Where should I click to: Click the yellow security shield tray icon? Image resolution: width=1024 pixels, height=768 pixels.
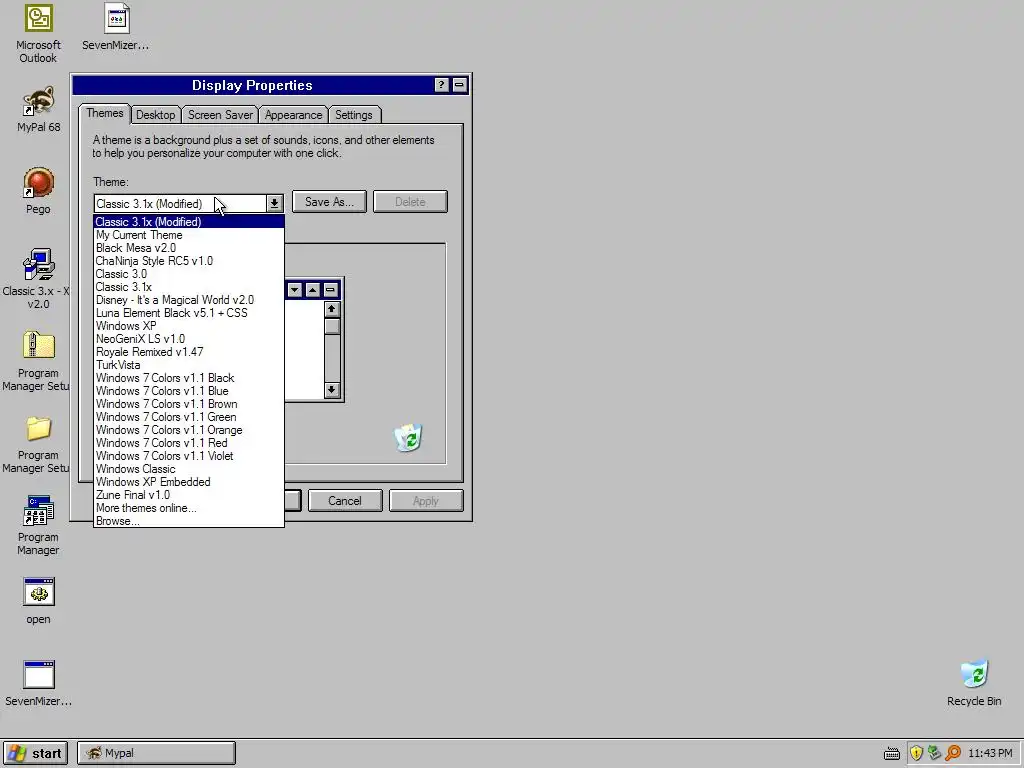(916, 753)
